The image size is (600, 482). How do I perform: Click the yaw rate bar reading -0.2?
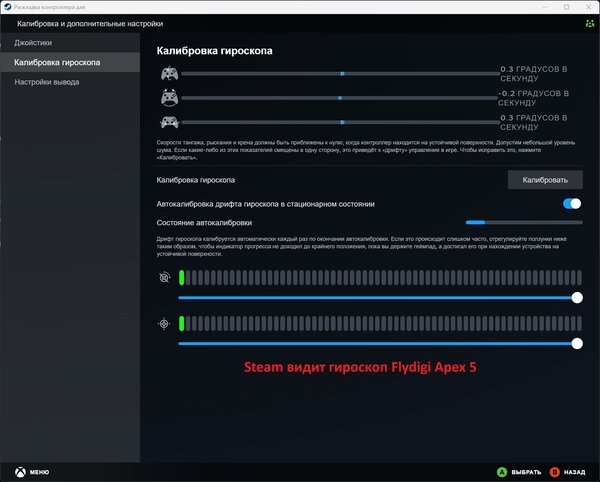(x=339, y=98)
